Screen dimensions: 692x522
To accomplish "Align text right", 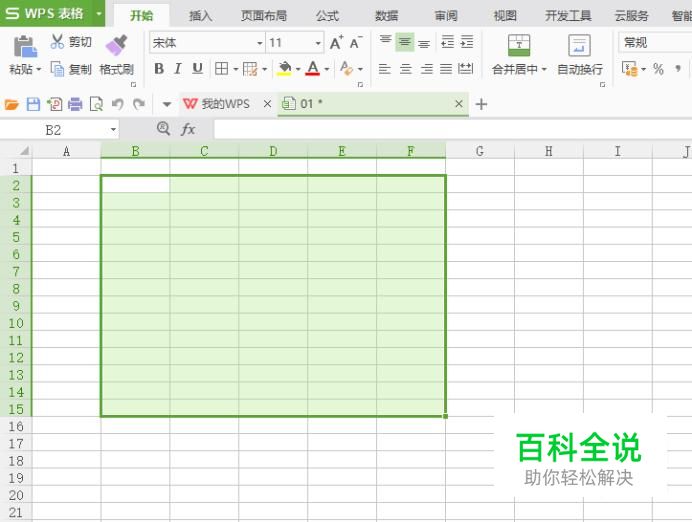I will (426, 68).
